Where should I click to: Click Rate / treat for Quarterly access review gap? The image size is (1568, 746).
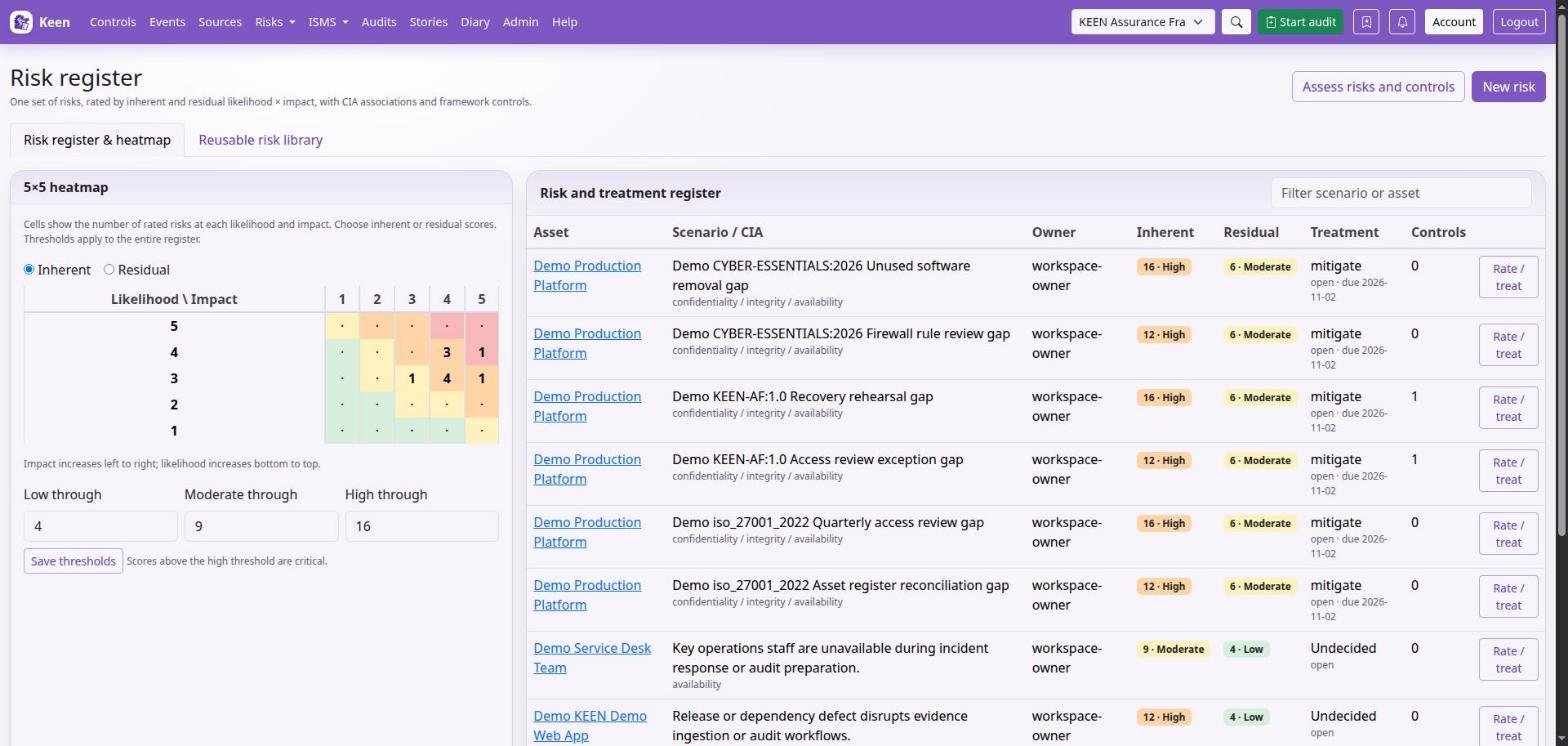point(1508,534)
